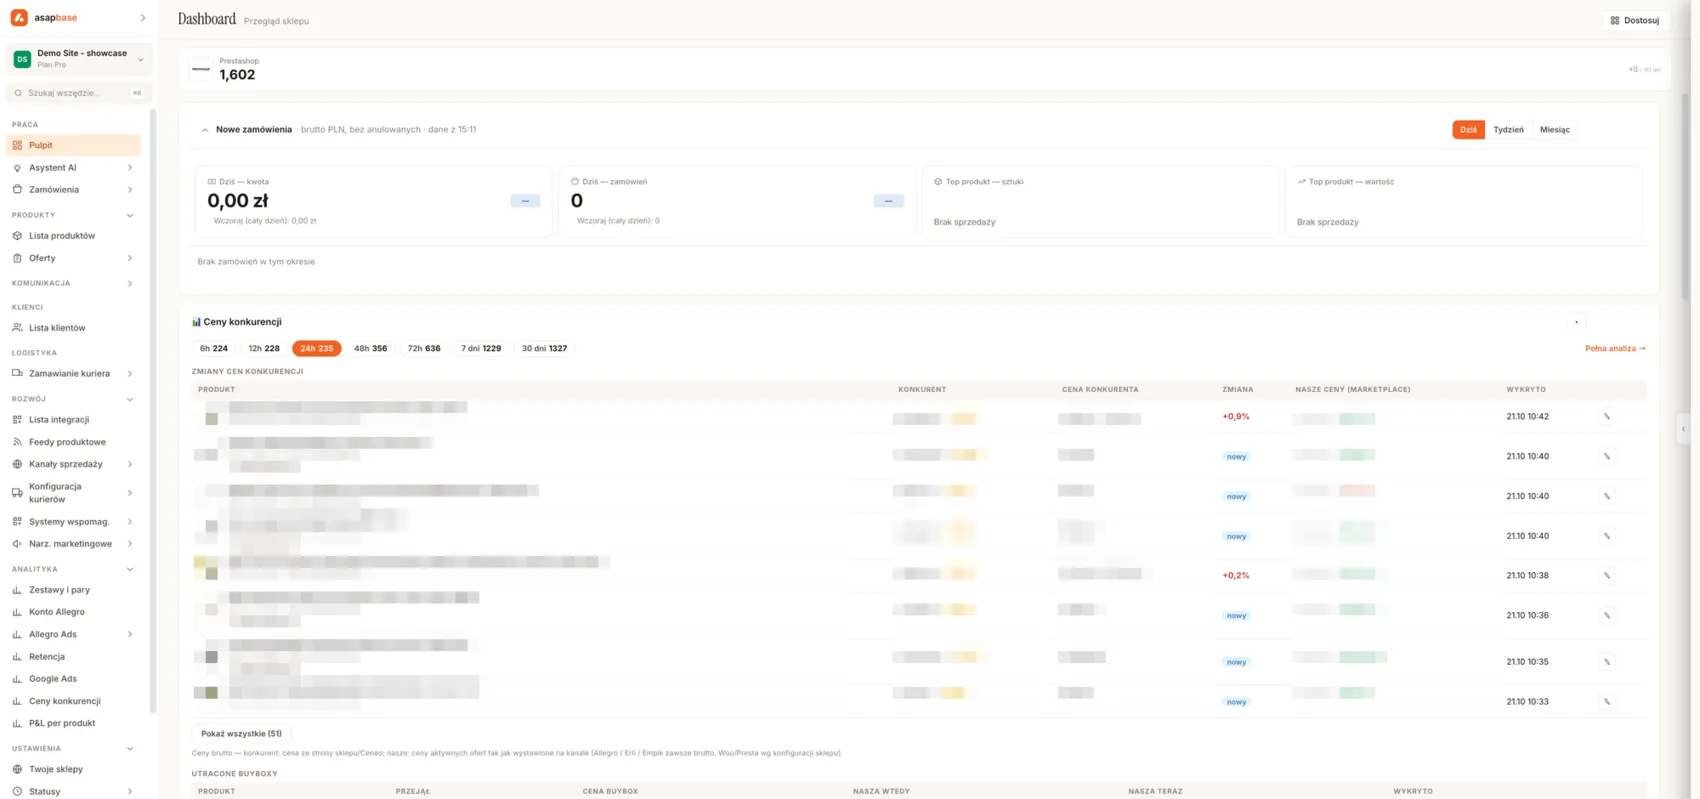Click Pokaż wszystkie (51) button
1700x799 pixels.
click(x=241, y=734)
